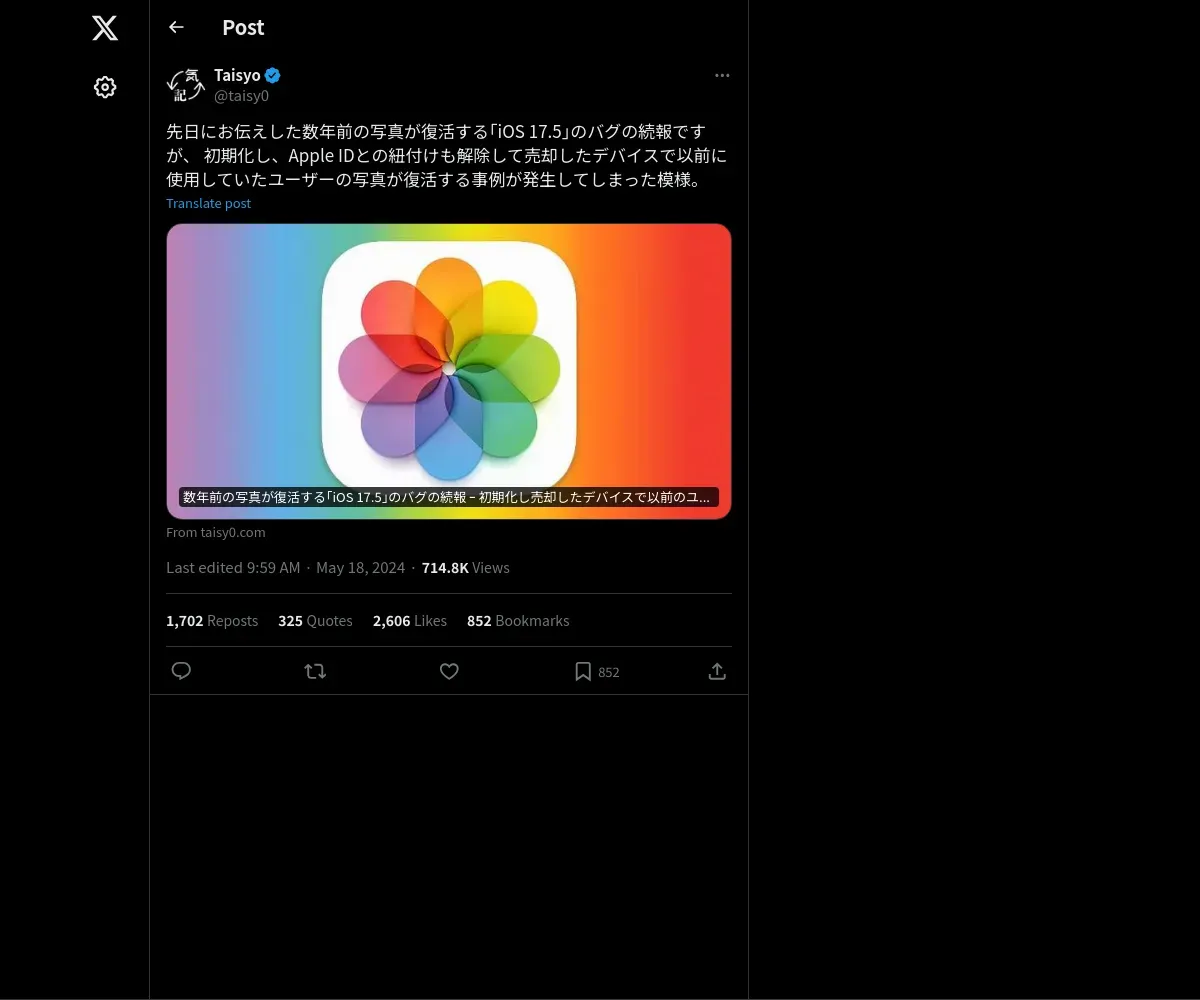1200x1000 pixels.
Task: Click Translate post link
Action: [208, 203]
